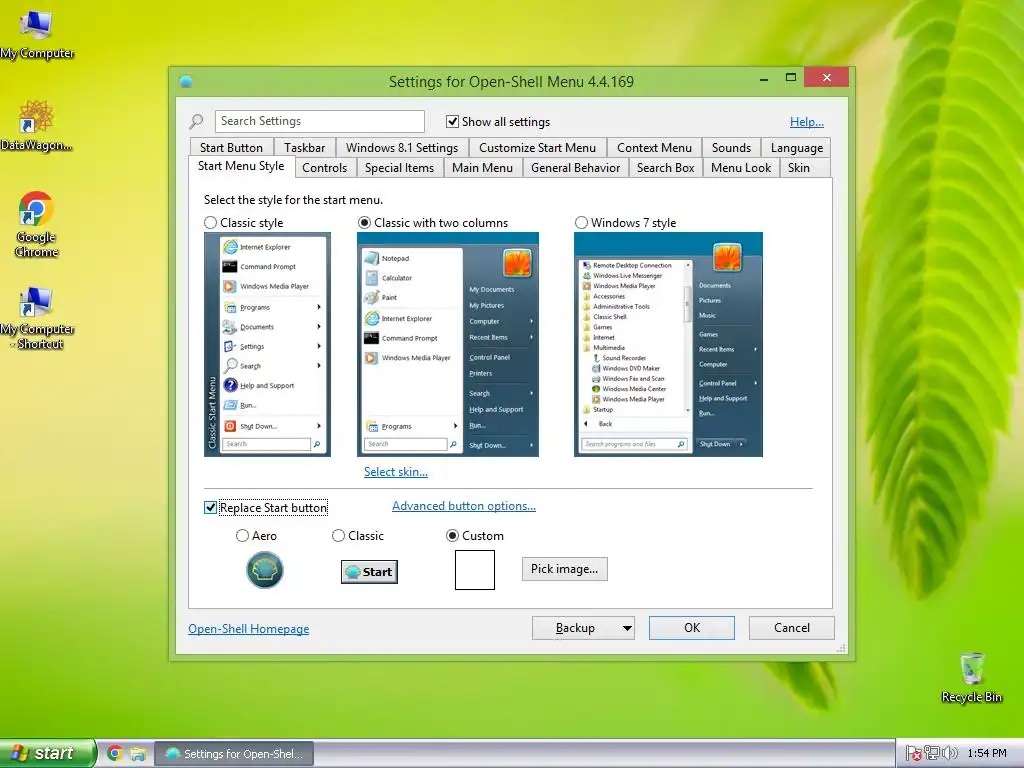The image size is (1024, 768).
Task: Open the Language tab
Action: (796, 148)
